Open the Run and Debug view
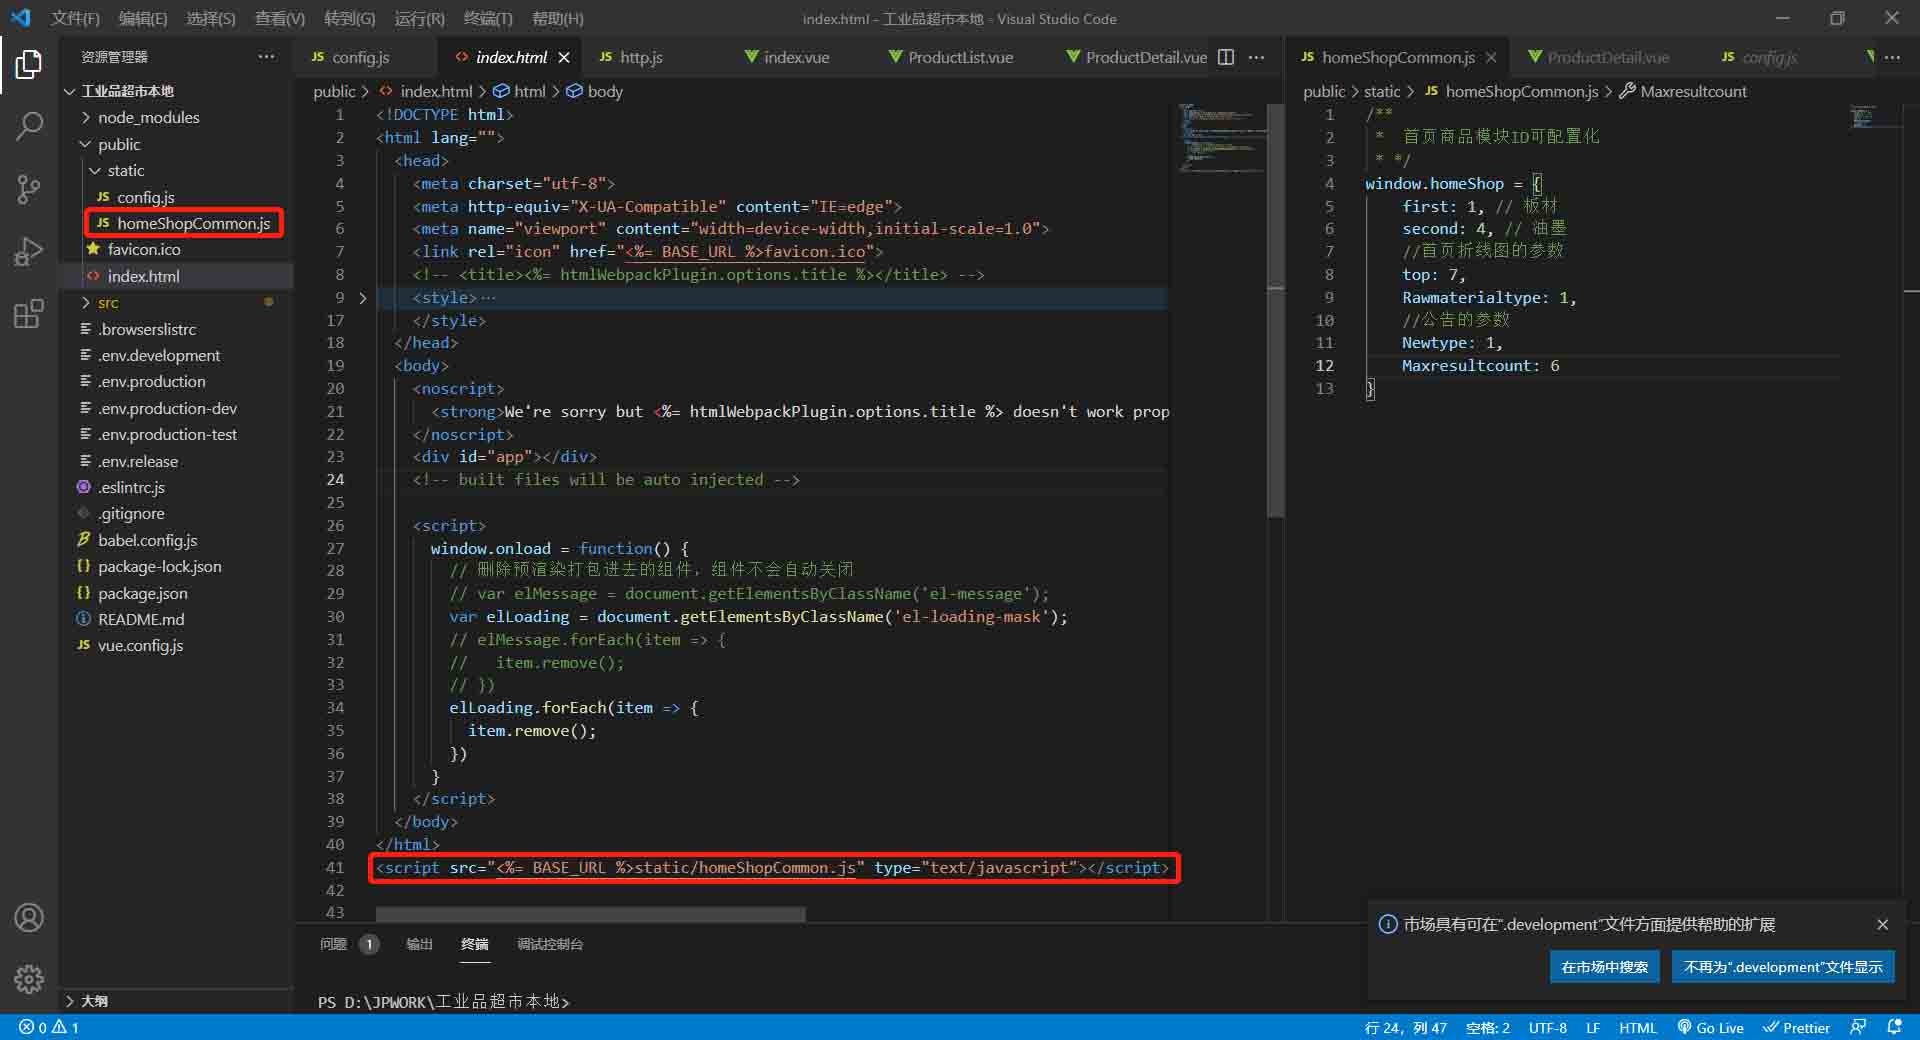 (x=29, y=252)
